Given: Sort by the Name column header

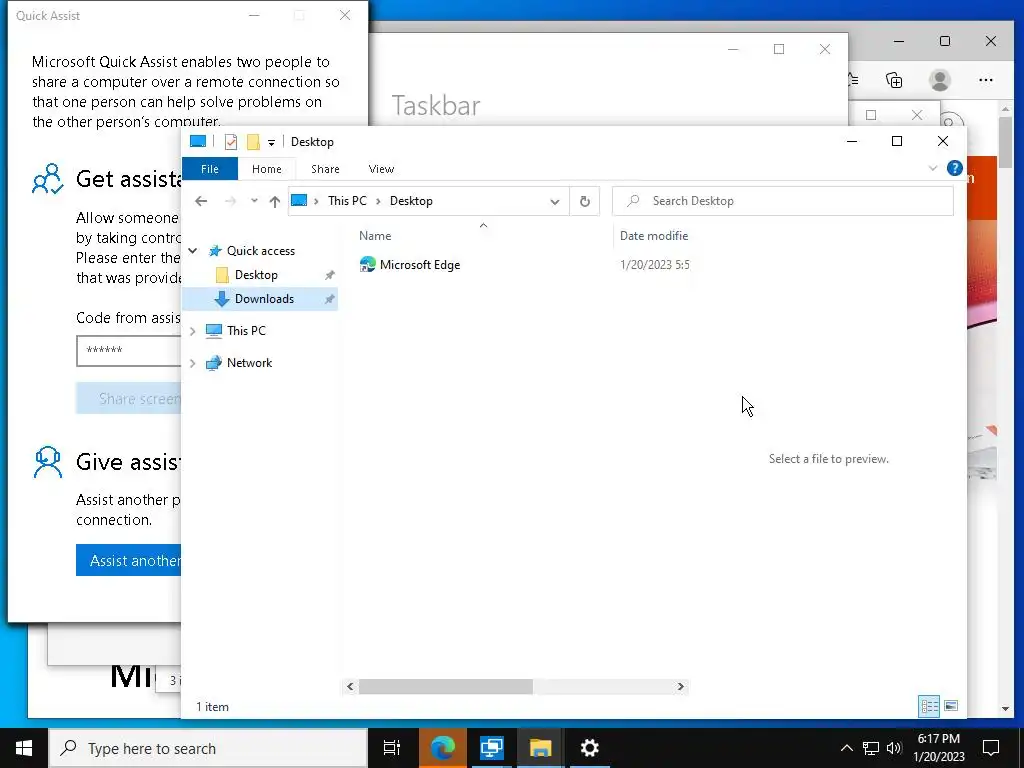Looking at the screenshot, I should (x=375, y=236).
